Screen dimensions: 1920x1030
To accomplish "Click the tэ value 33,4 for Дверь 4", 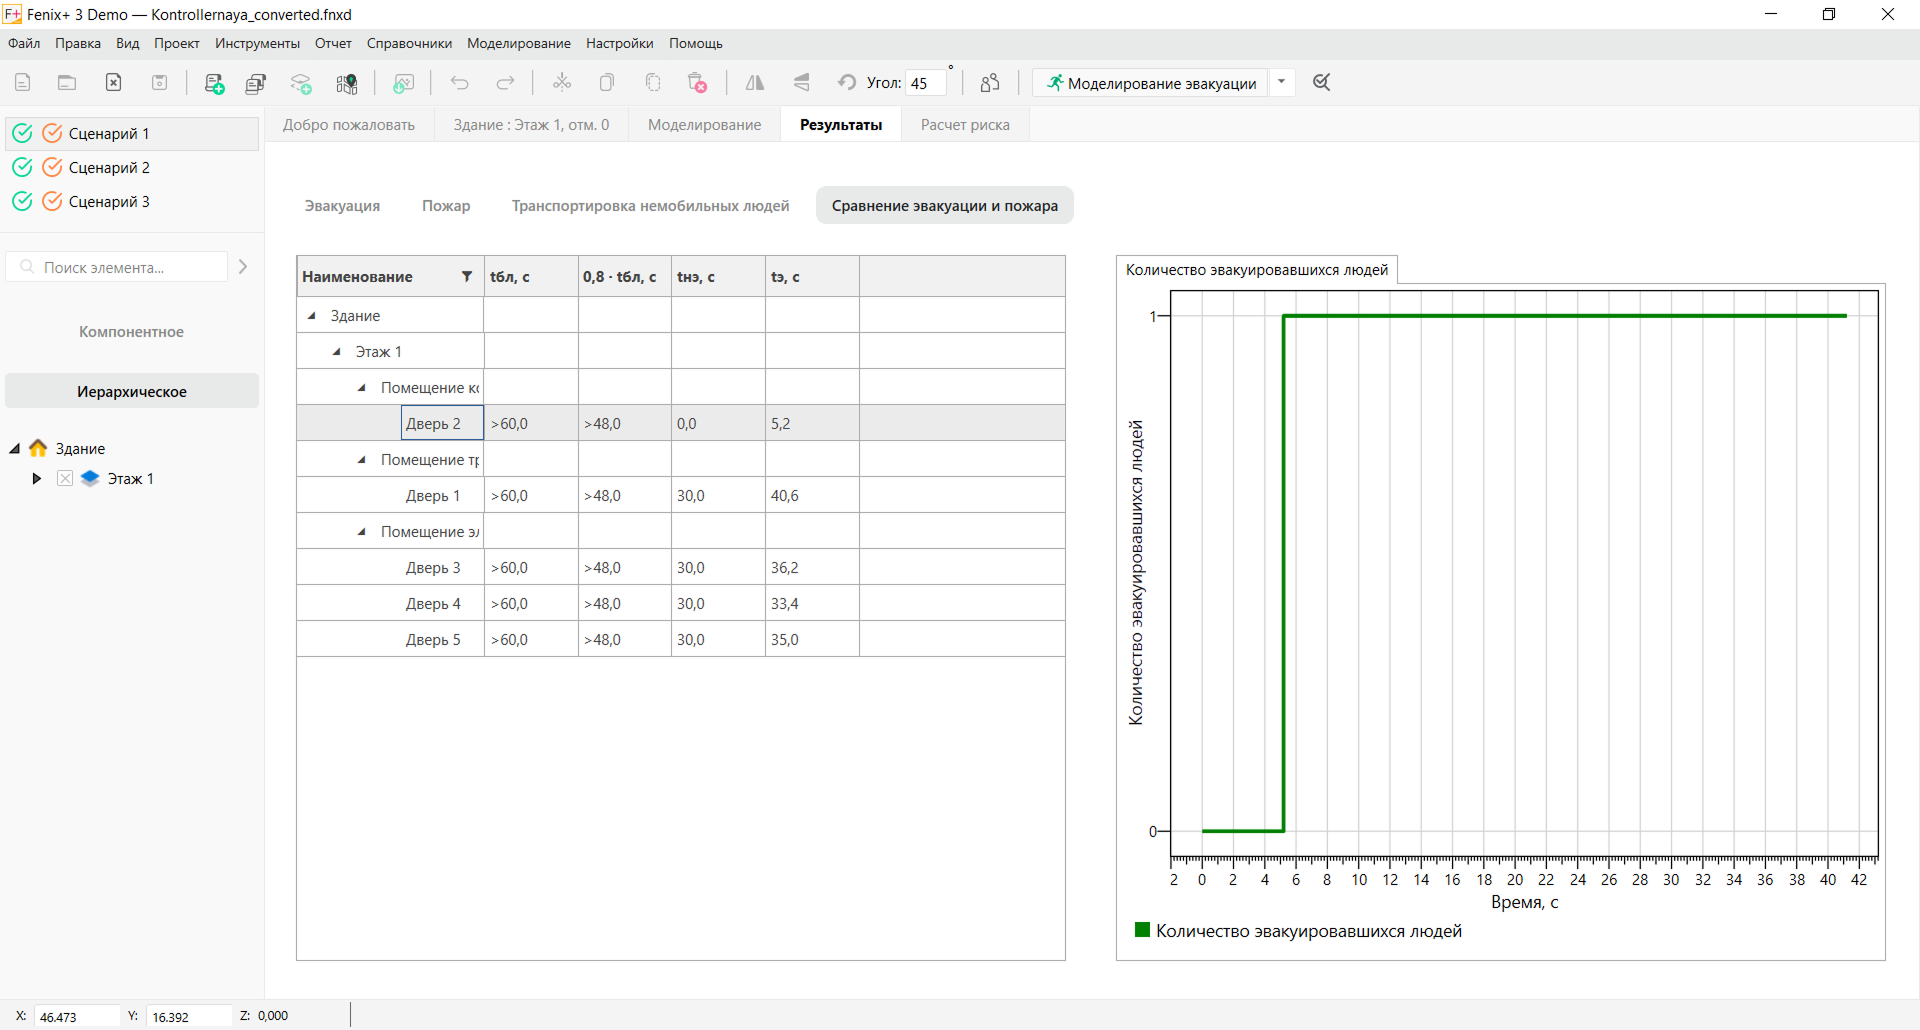I will pos(785,604).
